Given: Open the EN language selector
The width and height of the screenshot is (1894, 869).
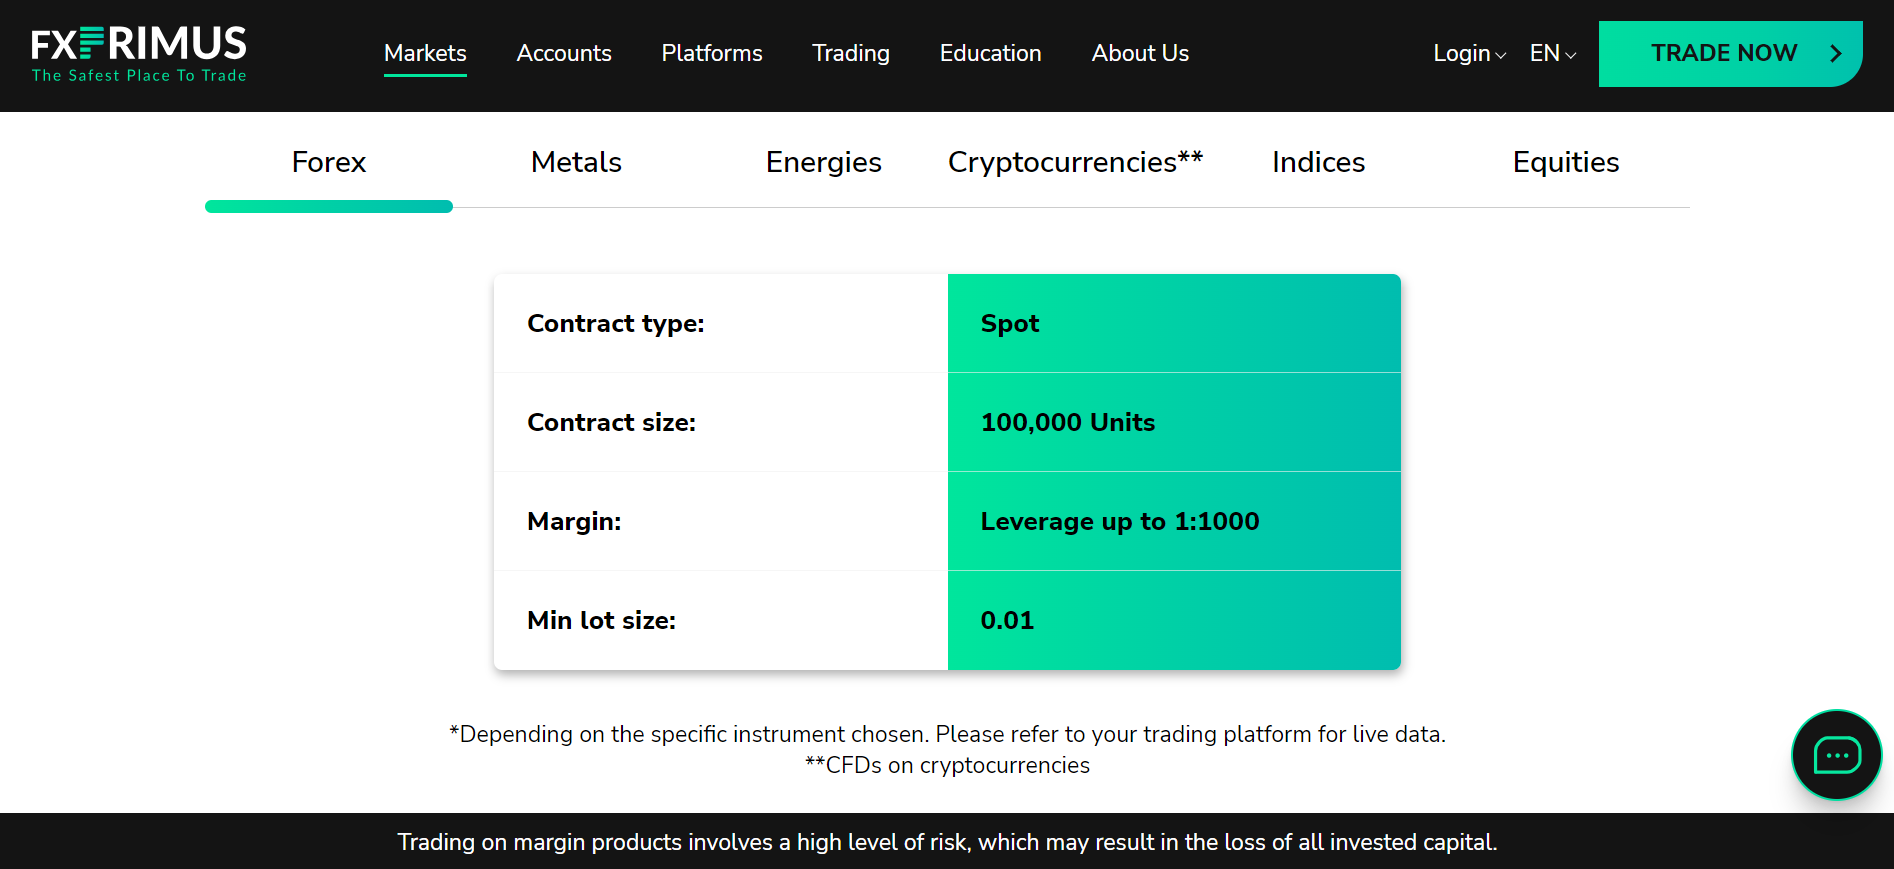Looking at the screenshot, I should click(1553, 53).
